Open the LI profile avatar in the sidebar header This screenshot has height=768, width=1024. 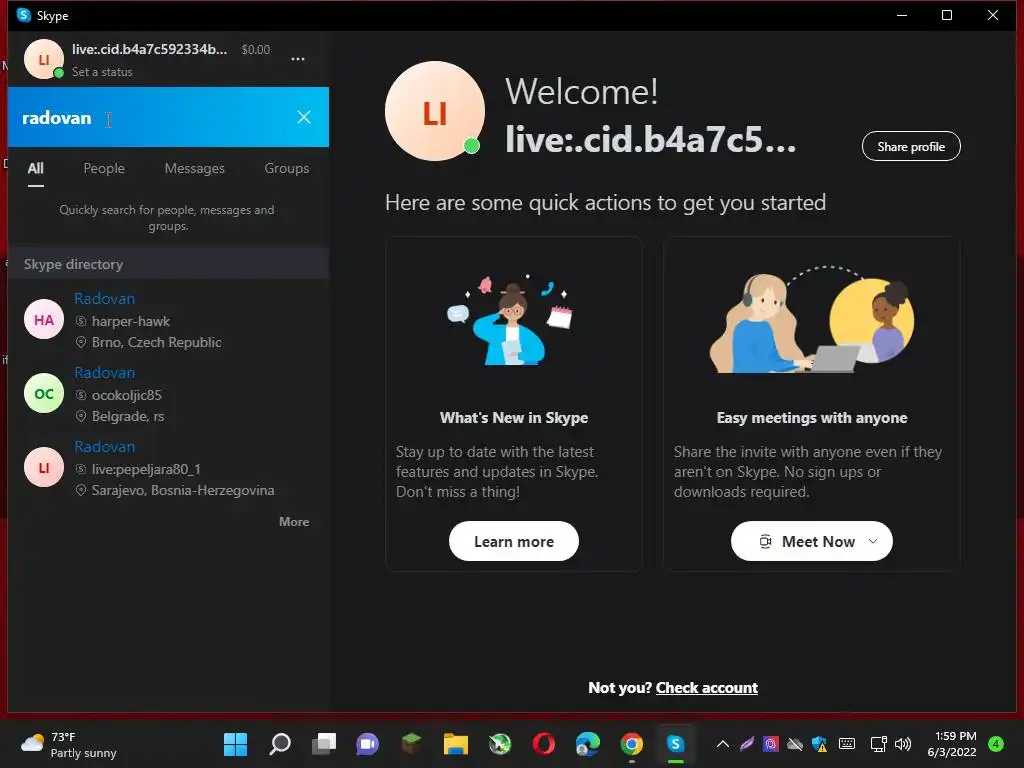(44, 59)
